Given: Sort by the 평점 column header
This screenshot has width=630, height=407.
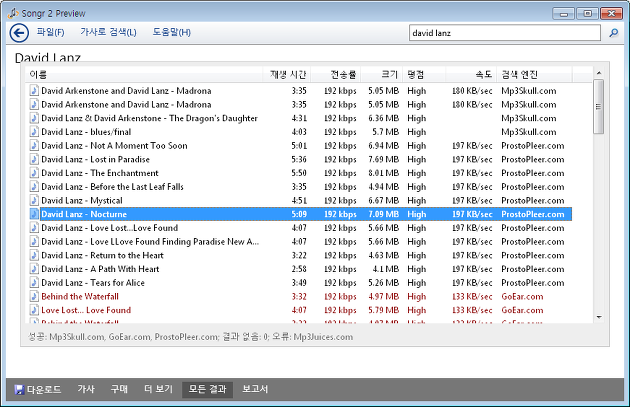Looking at the screenshot, I should click(x=424, y=74).
